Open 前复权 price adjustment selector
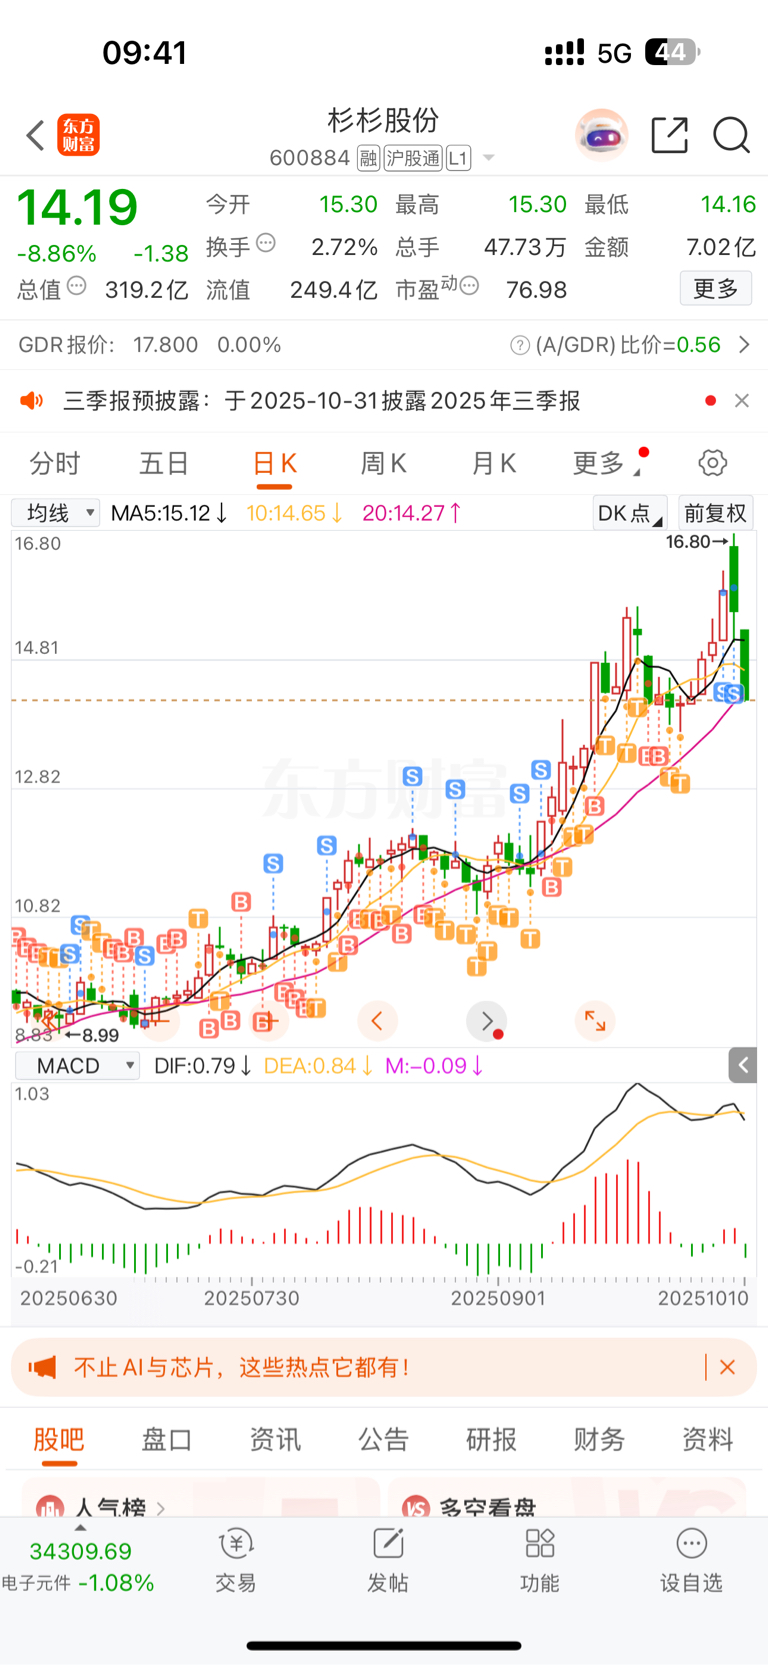The height and width of the screenshot is (1665, 768). tap(716, 513)
